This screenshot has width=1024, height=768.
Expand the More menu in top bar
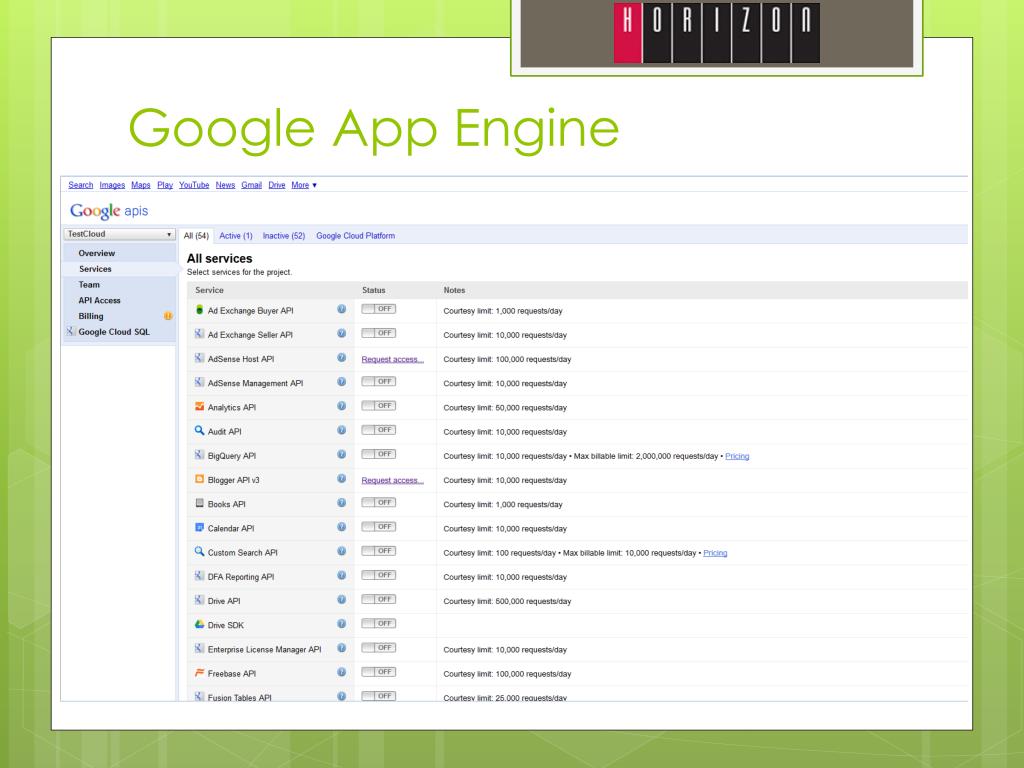coord(304,185)
